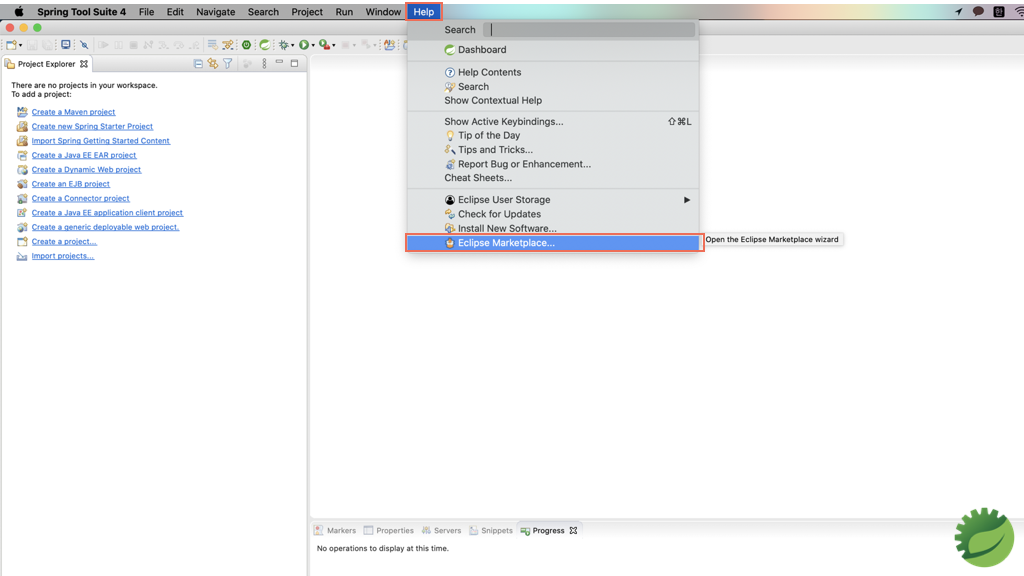Select Eclipse Marketplace... entry
Screen dimensions: 1024x576
(x=553, y=243)
